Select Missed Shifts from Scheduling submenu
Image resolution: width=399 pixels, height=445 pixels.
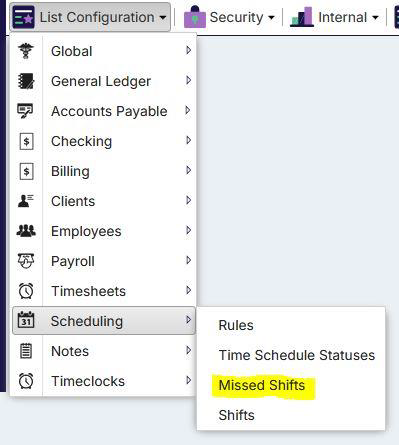tap(262, 385)
